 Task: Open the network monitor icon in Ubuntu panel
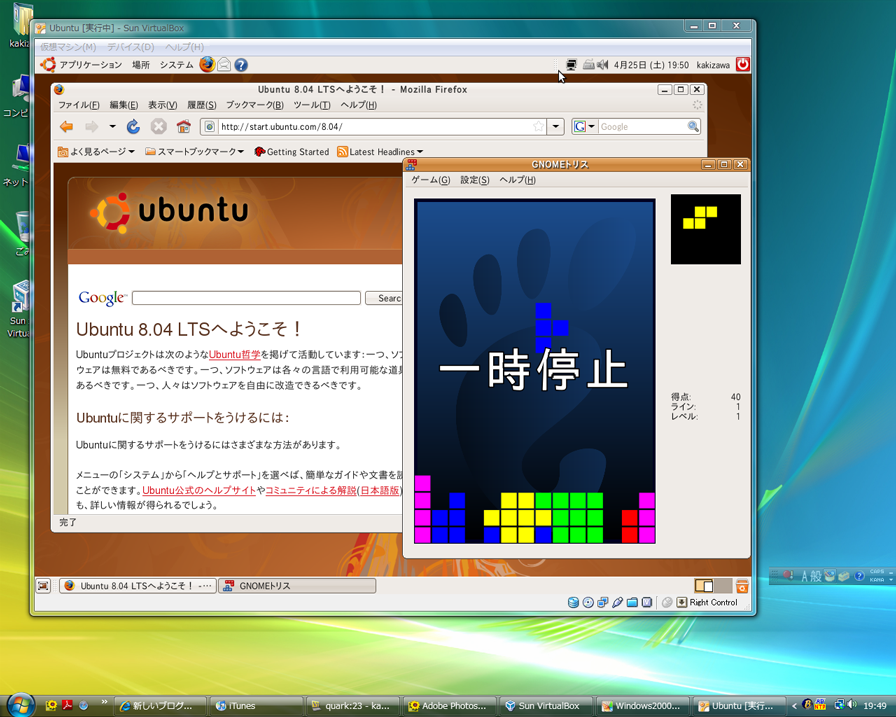[x=570, y=65]
